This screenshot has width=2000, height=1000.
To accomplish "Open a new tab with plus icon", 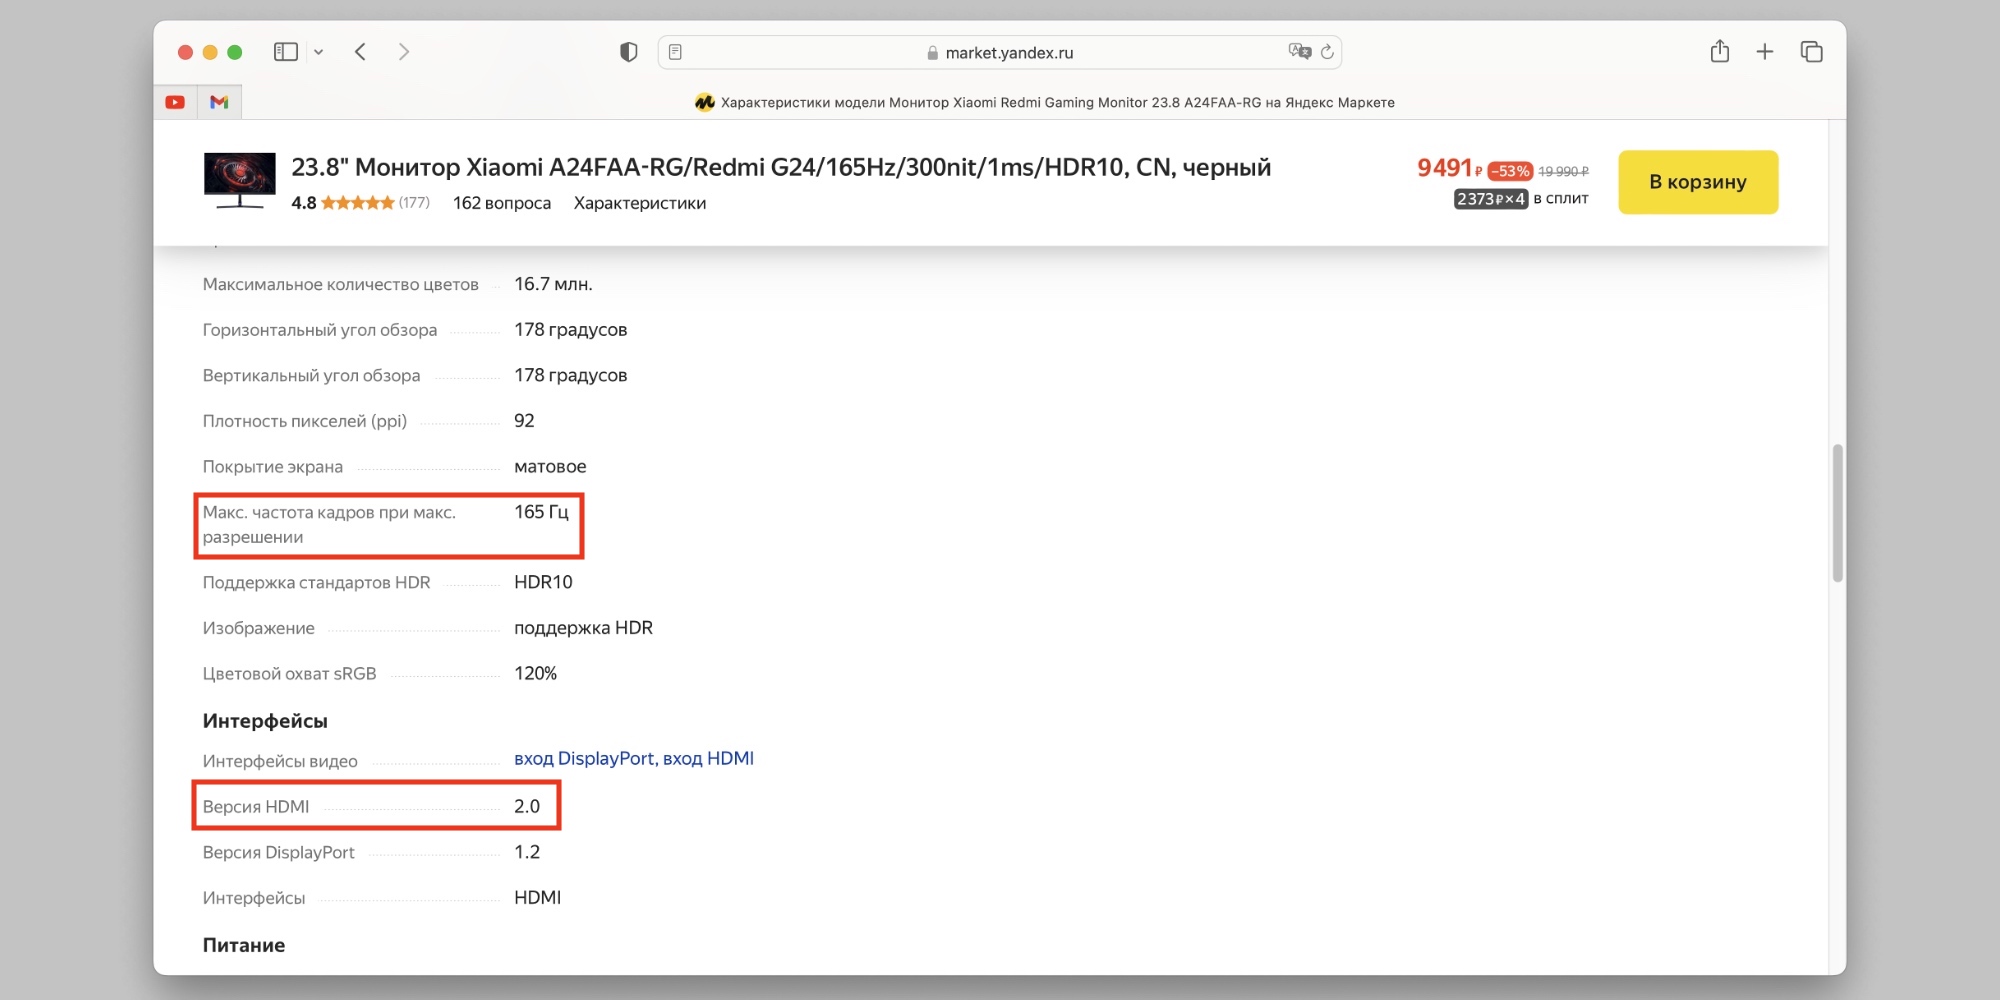I will point(1765,52).
